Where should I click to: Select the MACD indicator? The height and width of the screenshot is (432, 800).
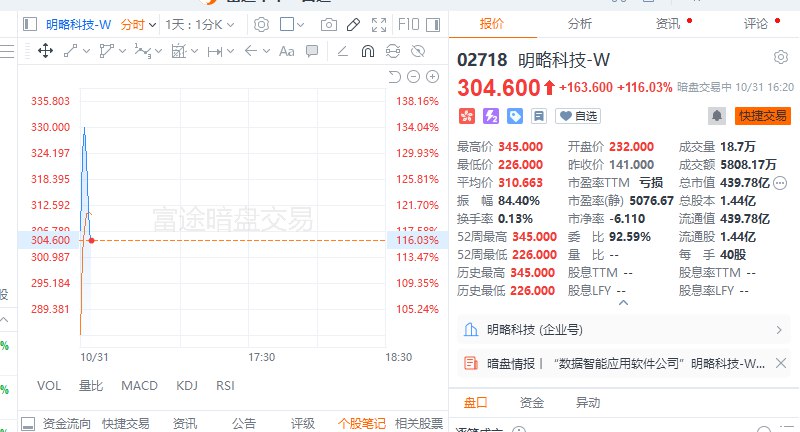tap(139, 386)
